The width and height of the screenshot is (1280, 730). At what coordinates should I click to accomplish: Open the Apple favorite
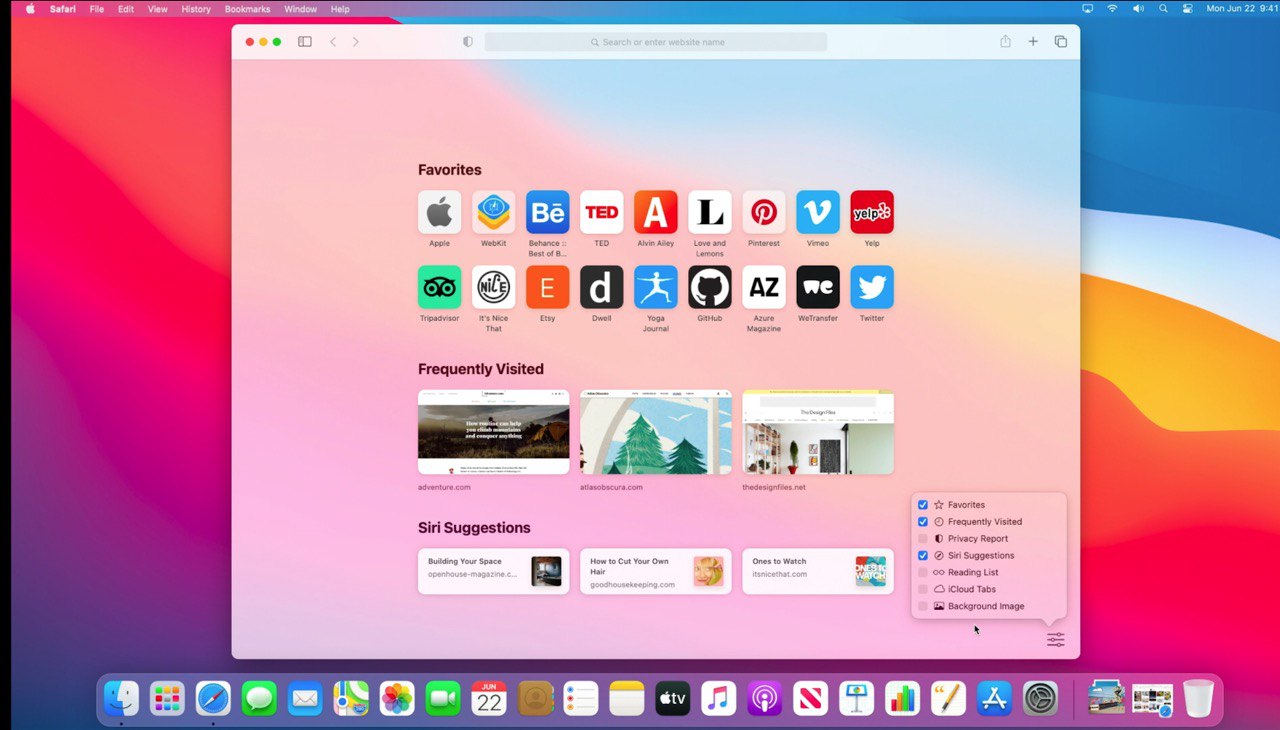(439, 212)
